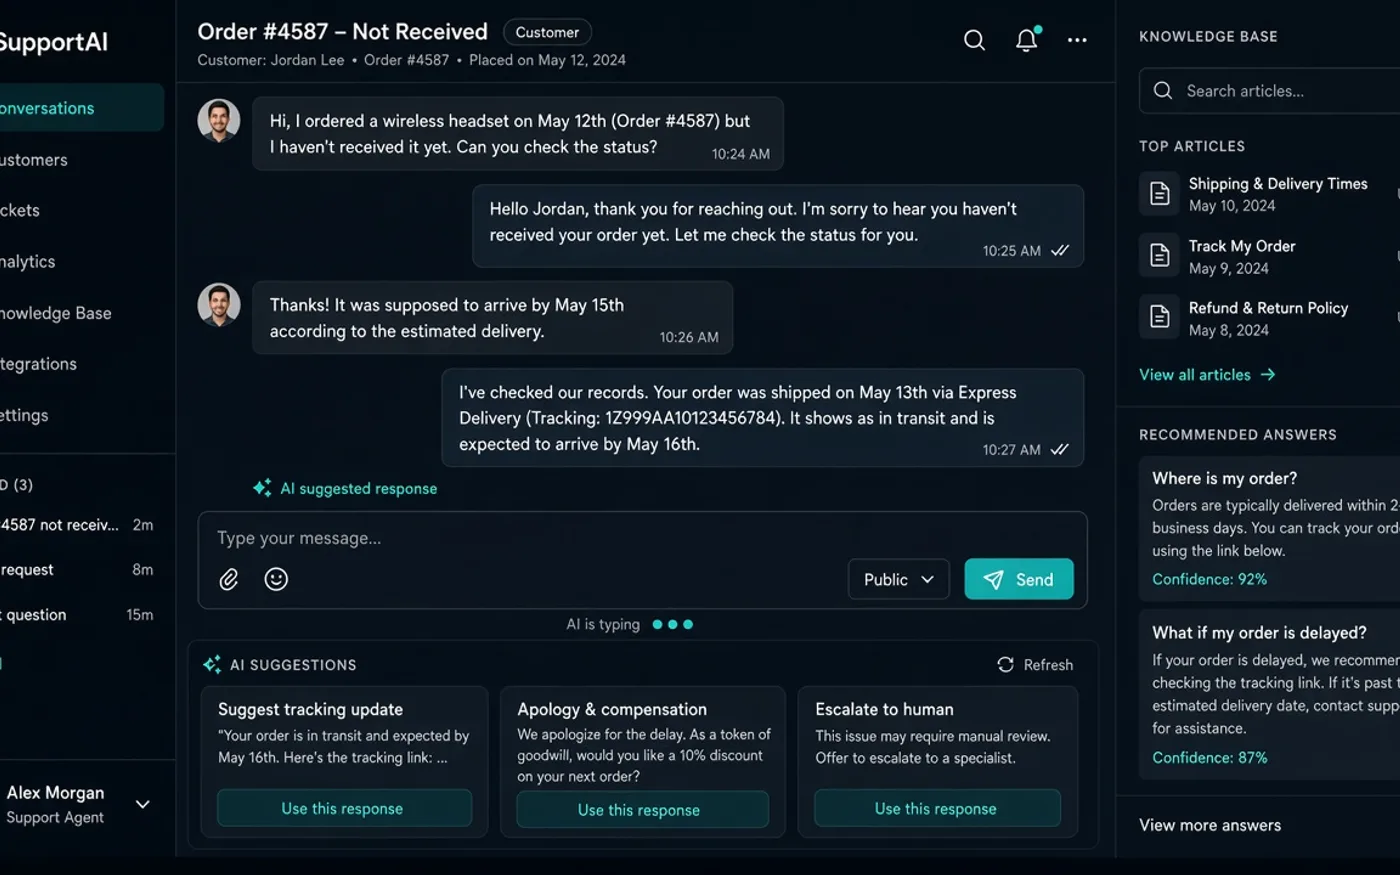
Task: Expand the Alex Morgan profile chevron
Action: 143,804
